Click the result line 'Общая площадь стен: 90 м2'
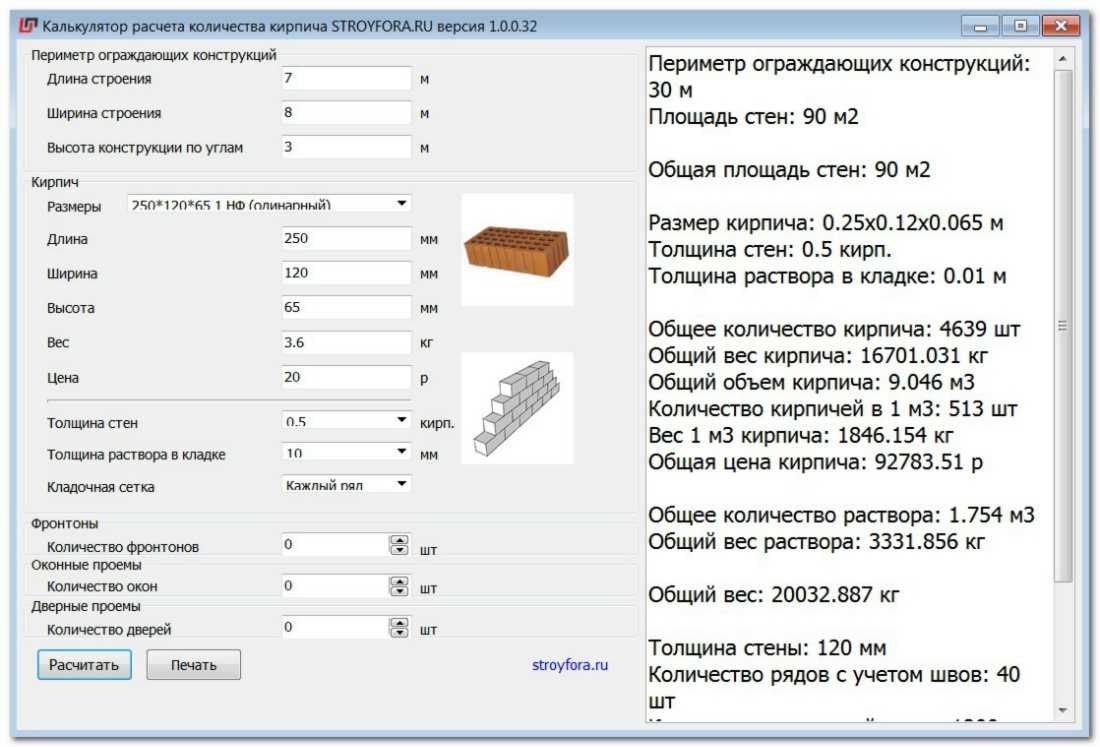 point(789,170)
